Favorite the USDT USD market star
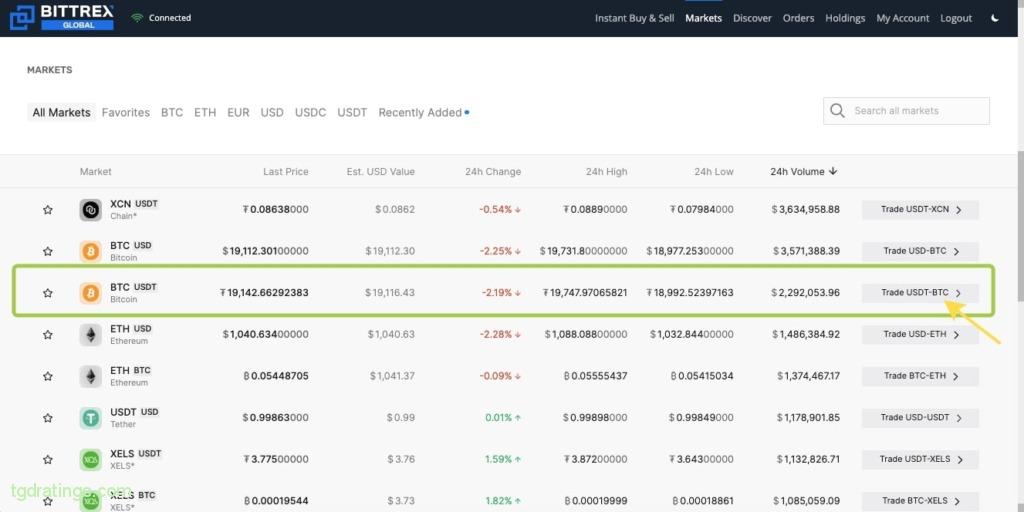 coord(48,418)
